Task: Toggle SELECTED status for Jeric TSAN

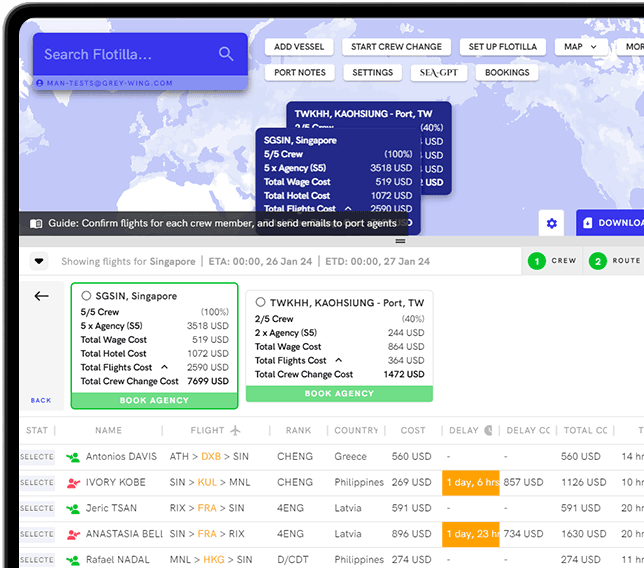Action: click(37, 508)
